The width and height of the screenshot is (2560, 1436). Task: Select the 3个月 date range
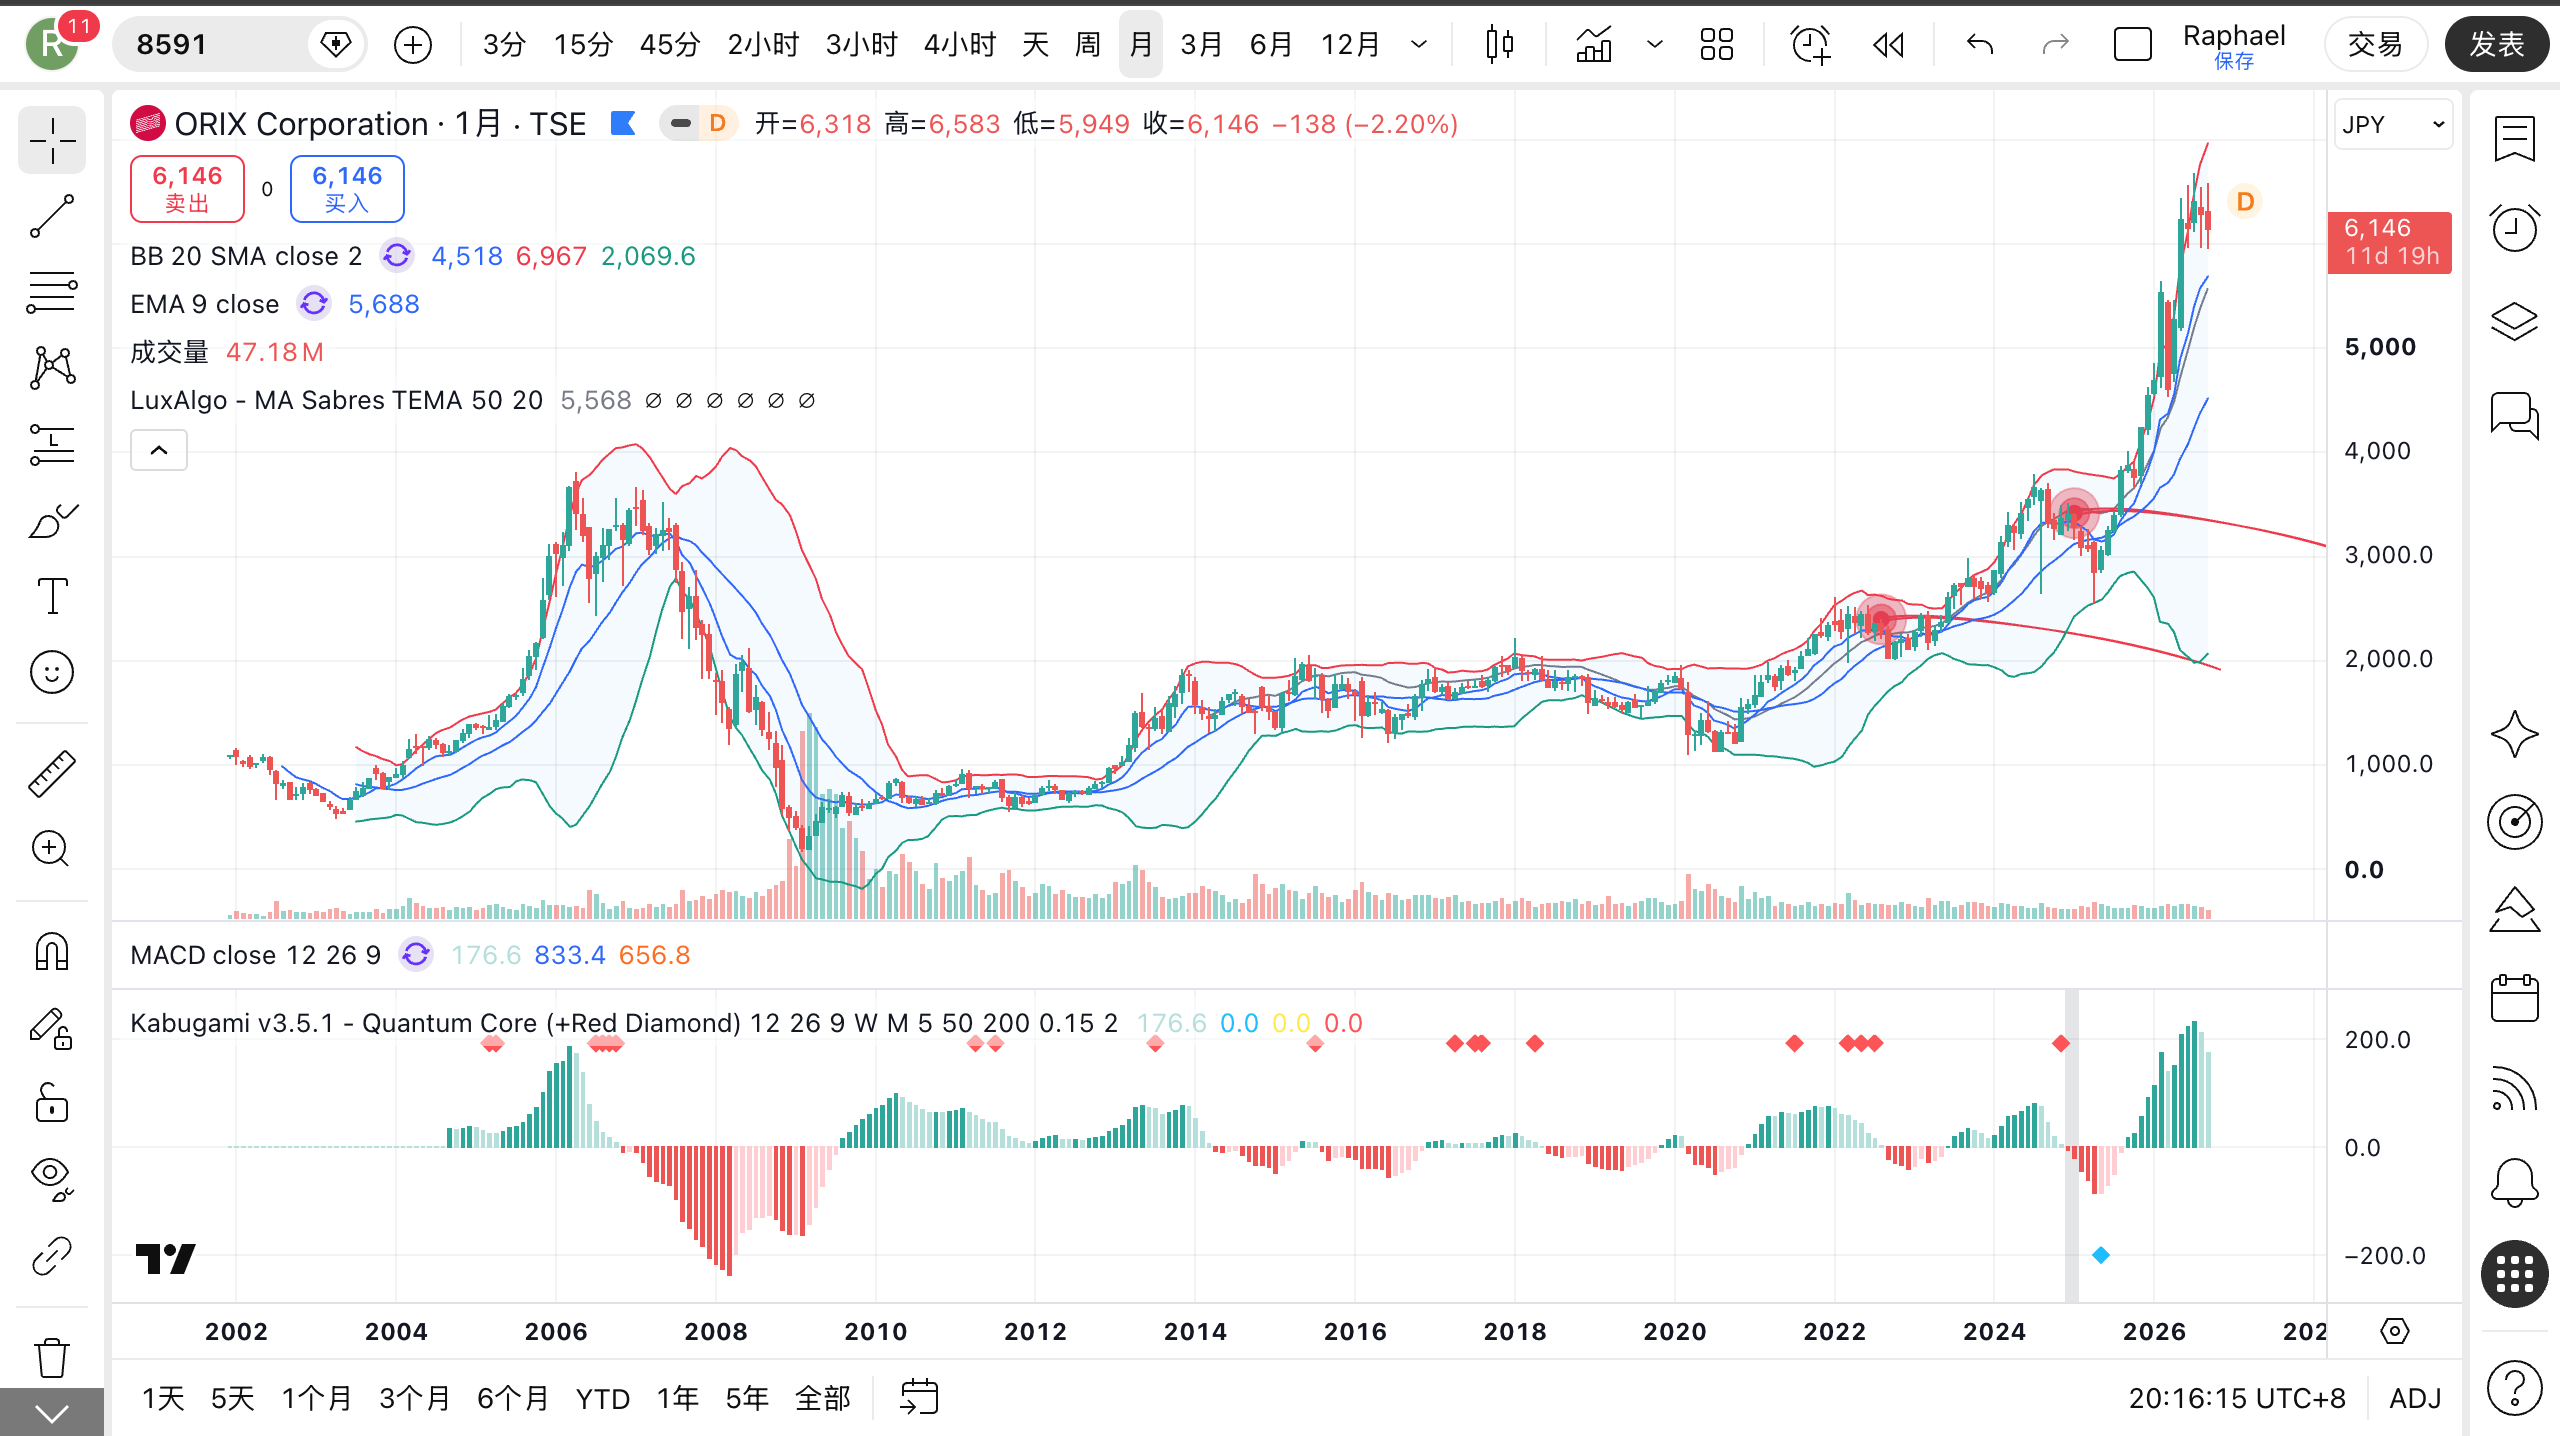(415, 1398)
